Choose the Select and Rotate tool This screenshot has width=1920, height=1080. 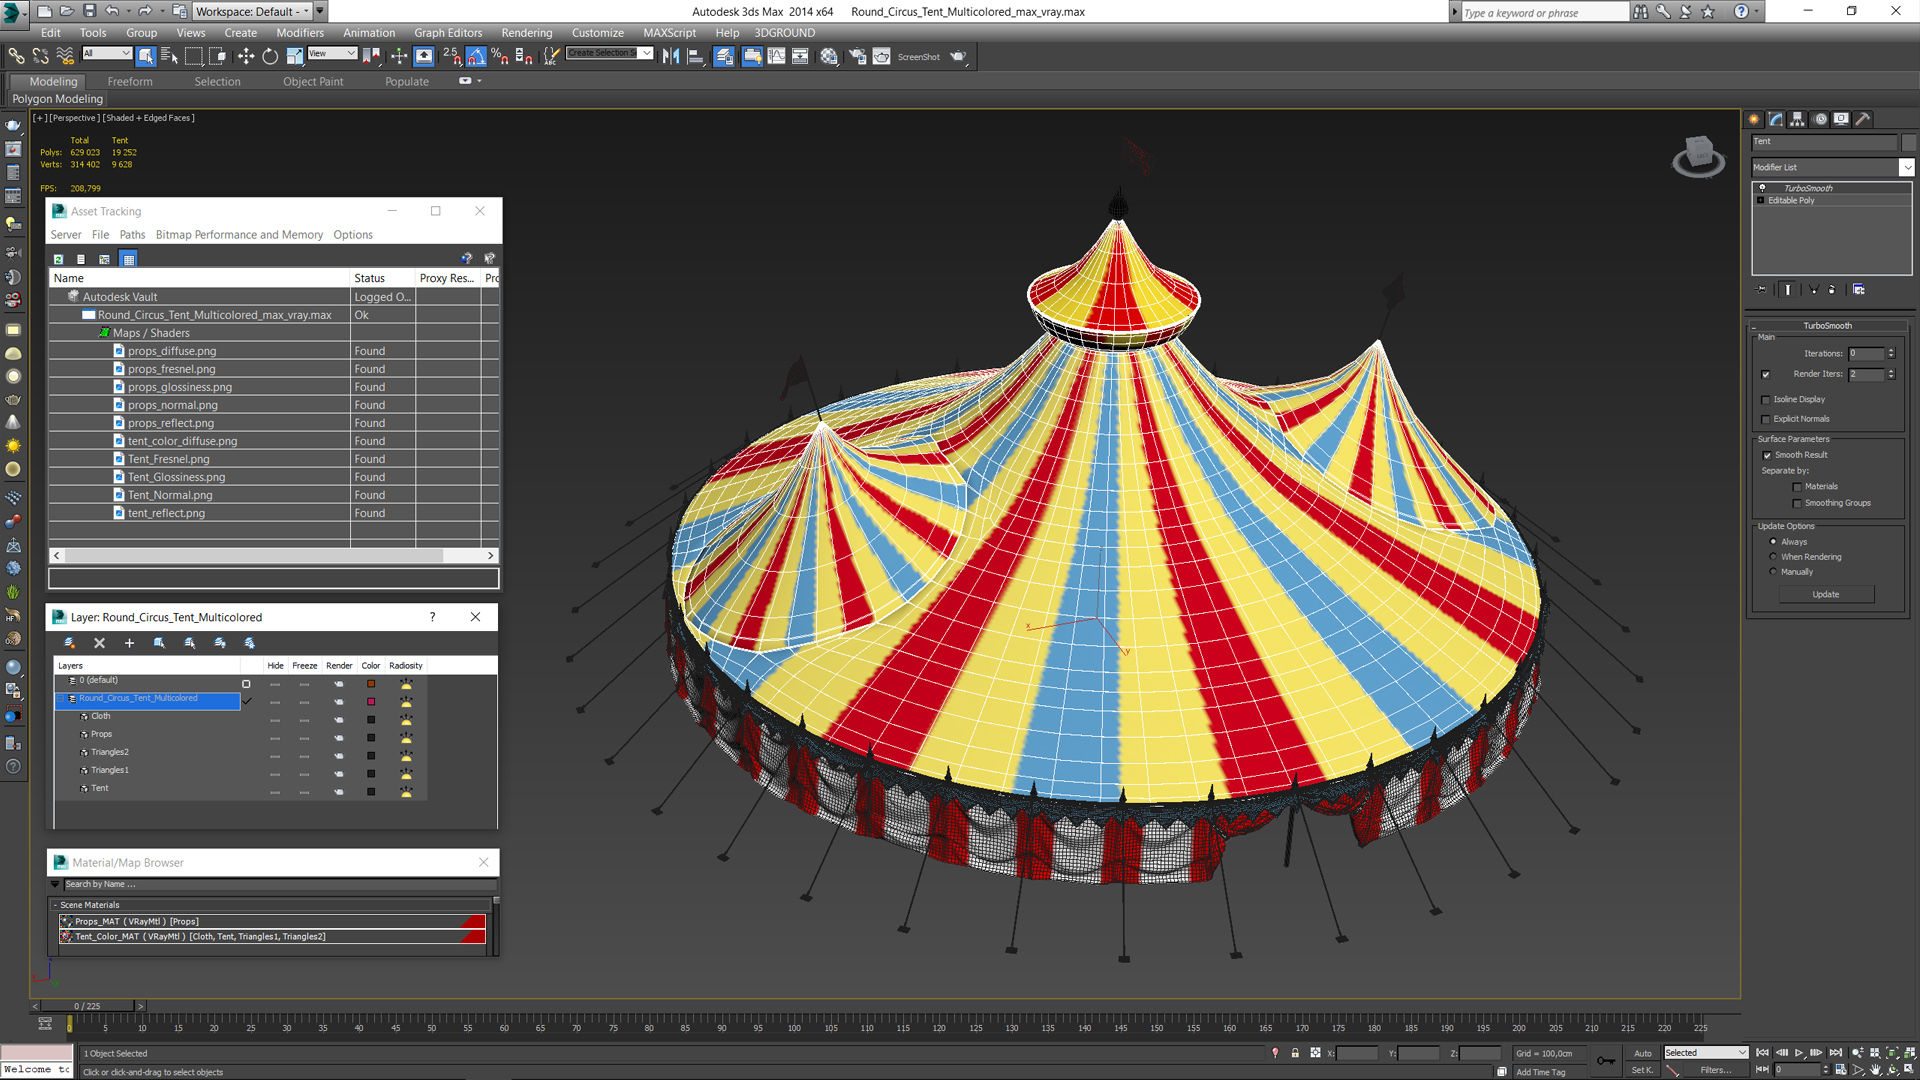[270, 56]
